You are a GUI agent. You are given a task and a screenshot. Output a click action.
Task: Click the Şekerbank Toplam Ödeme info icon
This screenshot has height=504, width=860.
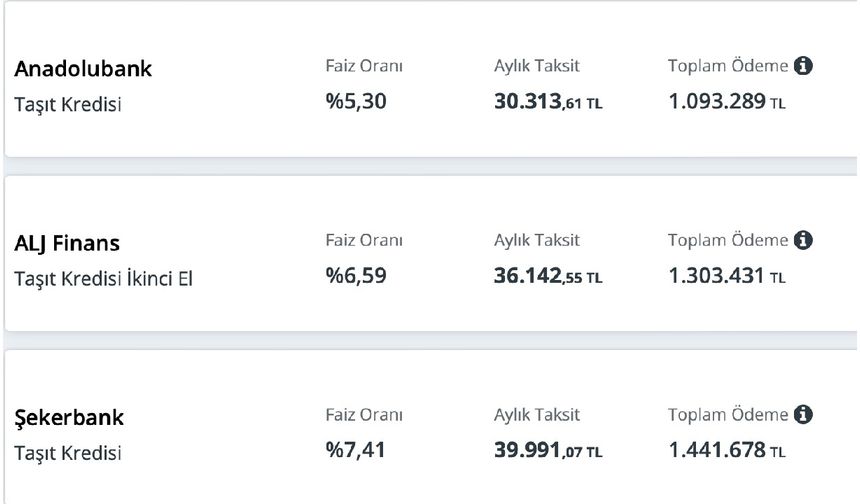click(x=803, y=415)
